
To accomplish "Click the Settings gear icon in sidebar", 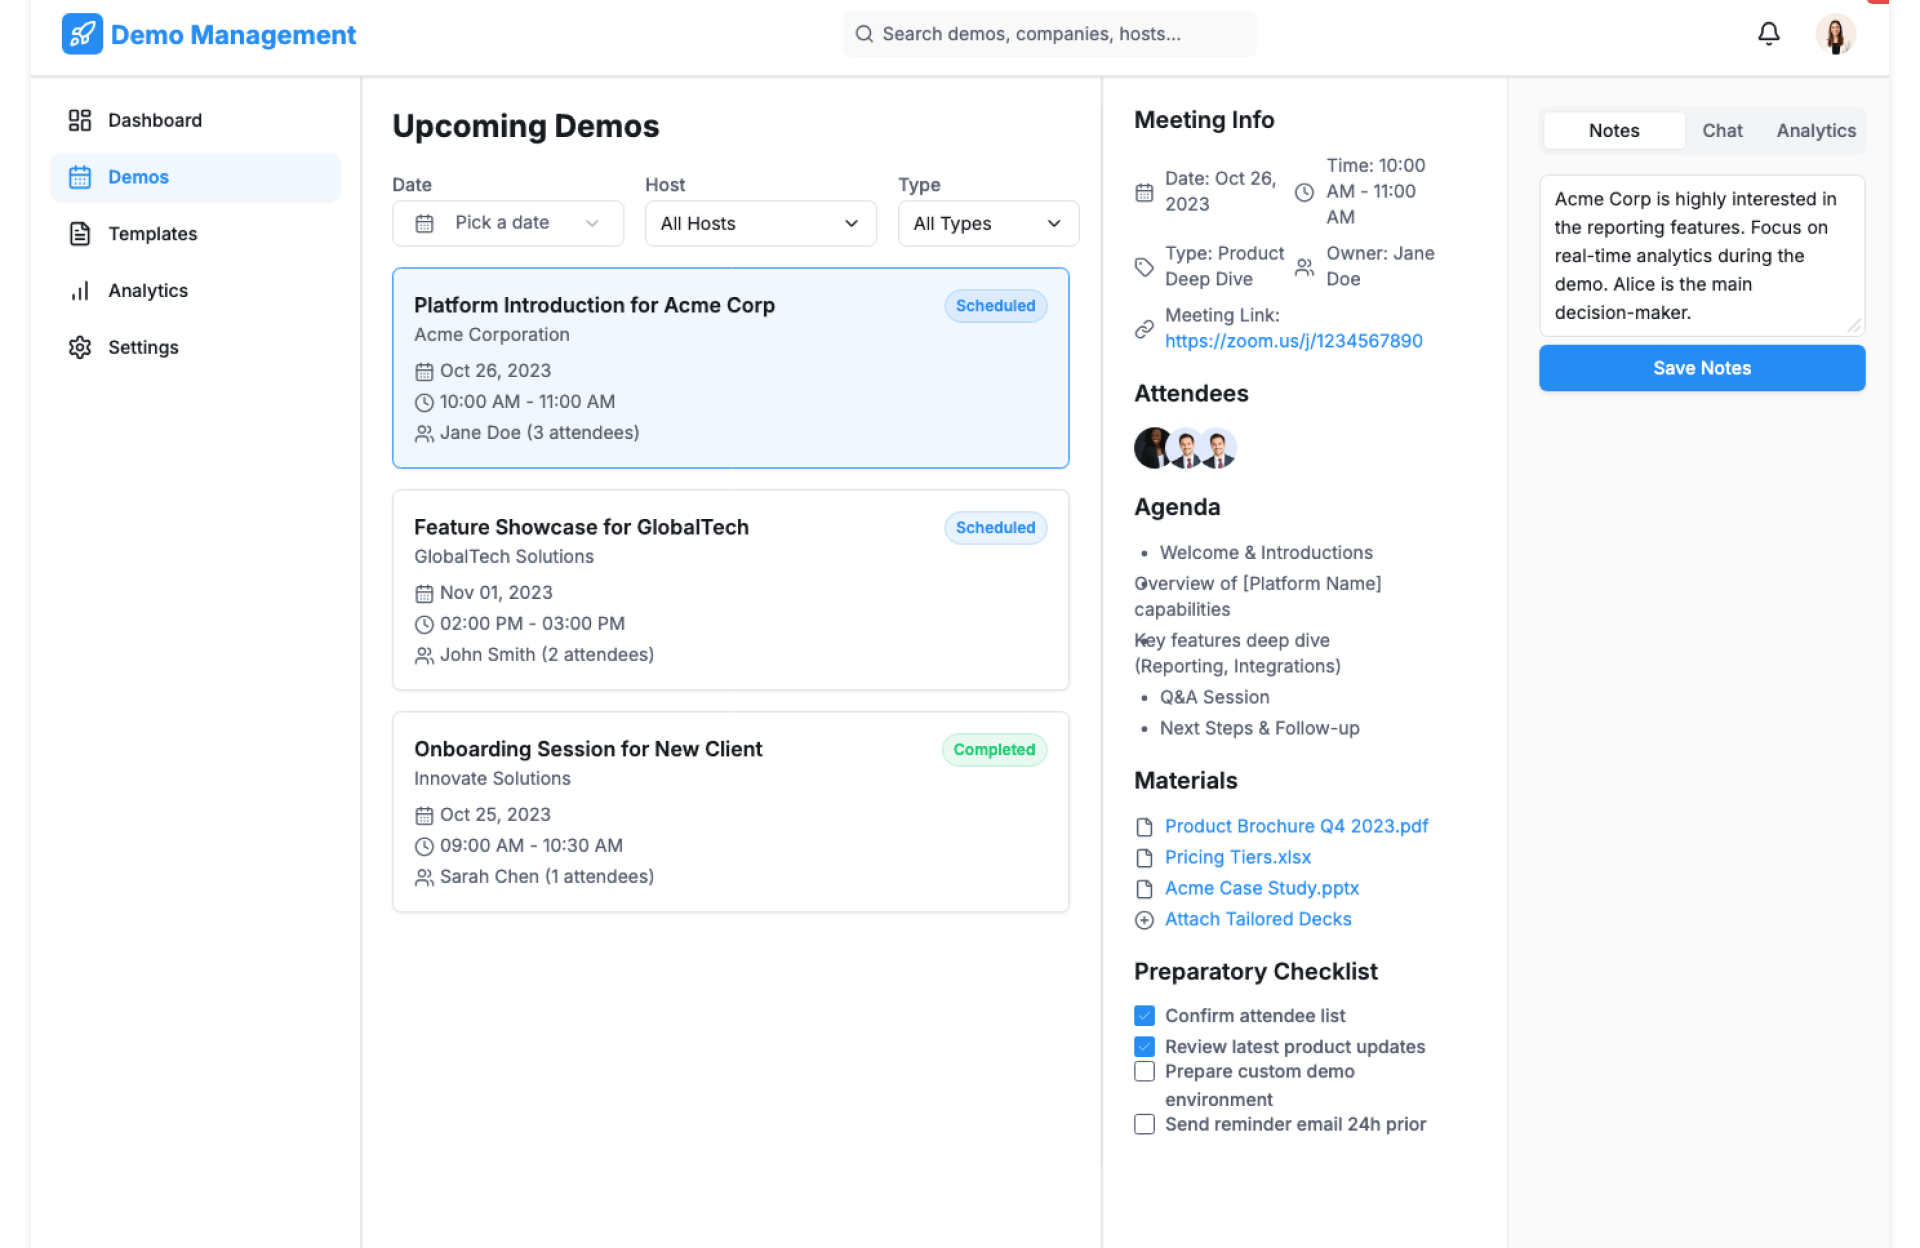I will click(x=80, y=347).
